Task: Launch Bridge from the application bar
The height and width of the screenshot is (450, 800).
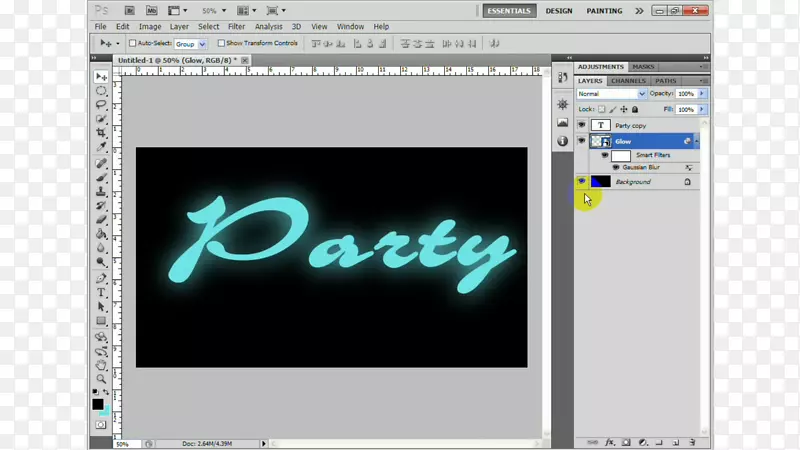Action: click(x=129, y=11)
